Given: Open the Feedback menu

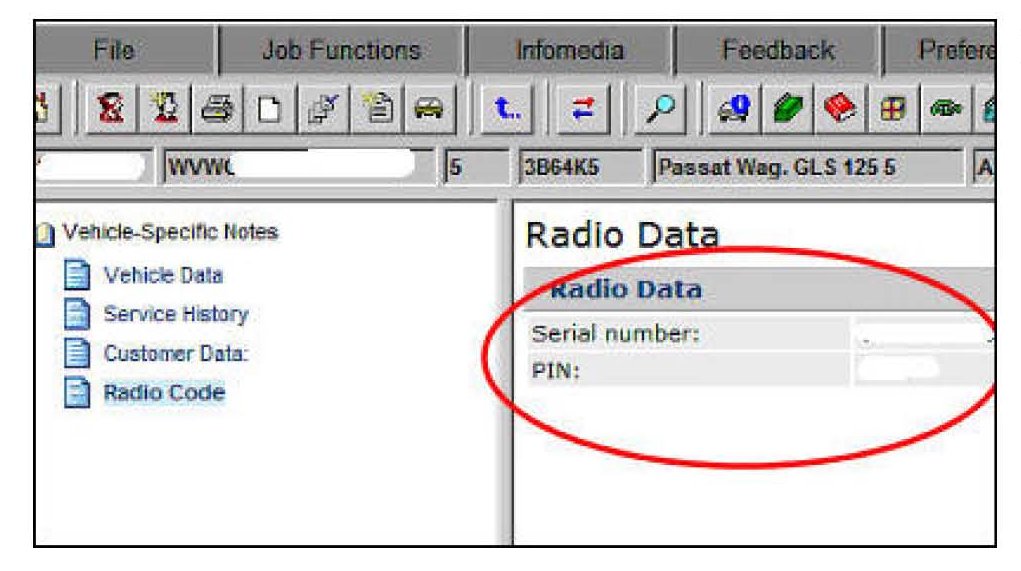Looking at the screenshot, I should 778,50.
